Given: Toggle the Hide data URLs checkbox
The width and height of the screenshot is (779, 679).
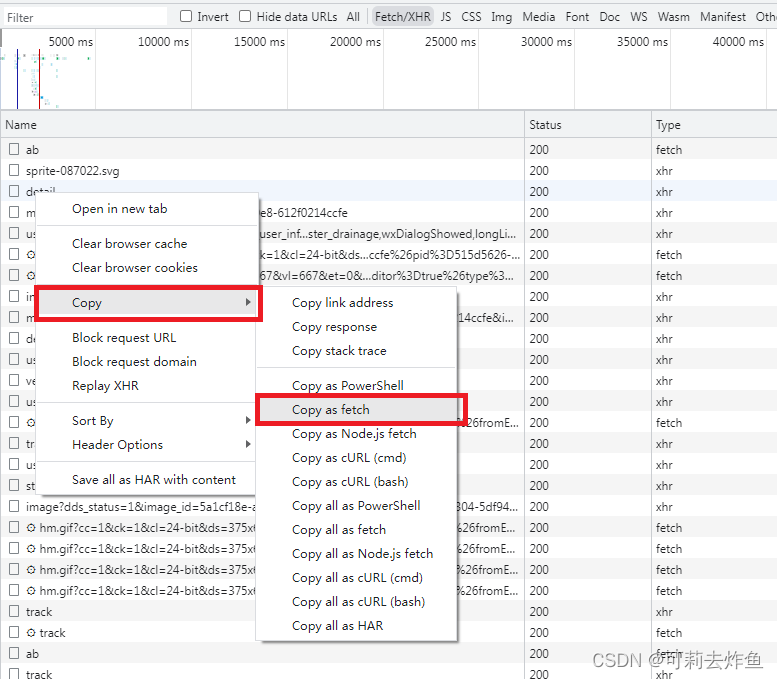Looking at the screenshot, I should (x=245, y=17).
